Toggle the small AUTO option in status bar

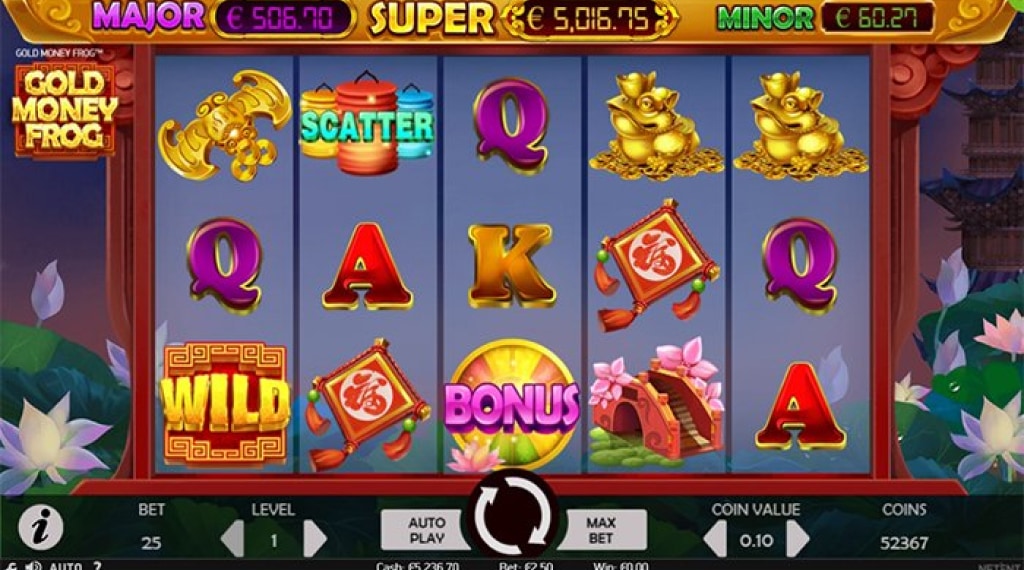65,565
